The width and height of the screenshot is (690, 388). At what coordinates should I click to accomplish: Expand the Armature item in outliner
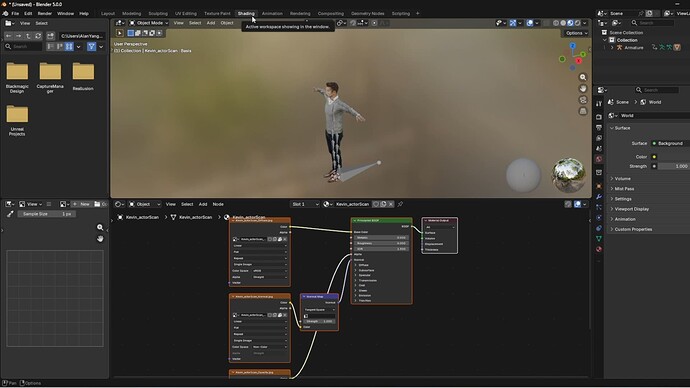[x=612, y=48]
